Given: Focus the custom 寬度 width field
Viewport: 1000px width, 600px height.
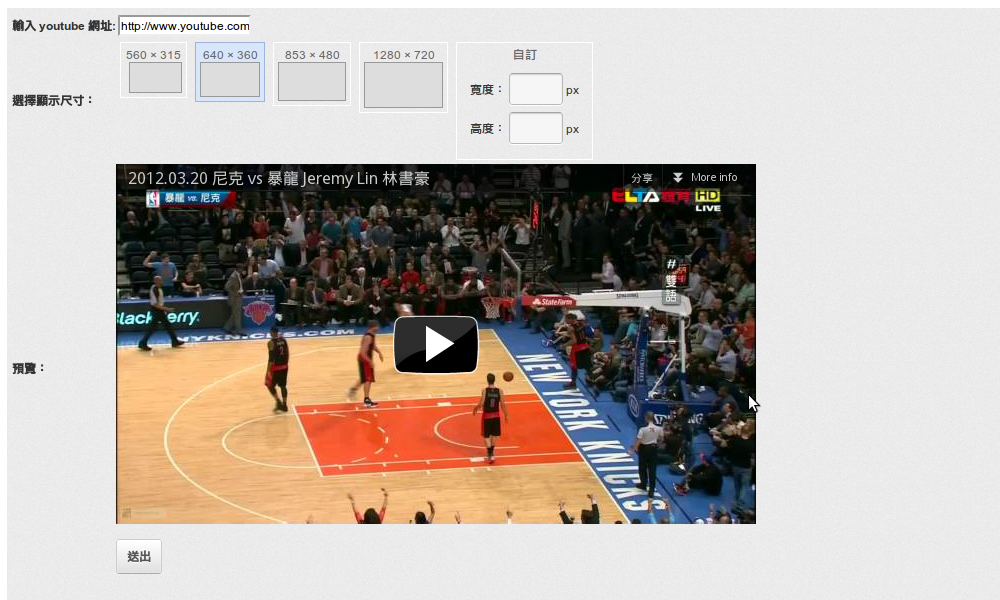Looking at the screenshot, I should click(x=536, y=89).
